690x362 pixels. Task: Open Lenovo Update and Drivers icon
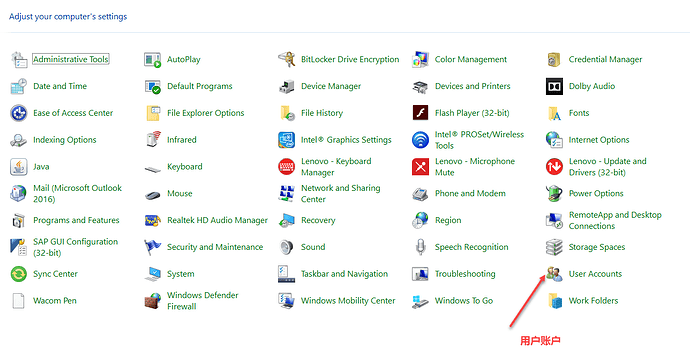tap(554, 167)
